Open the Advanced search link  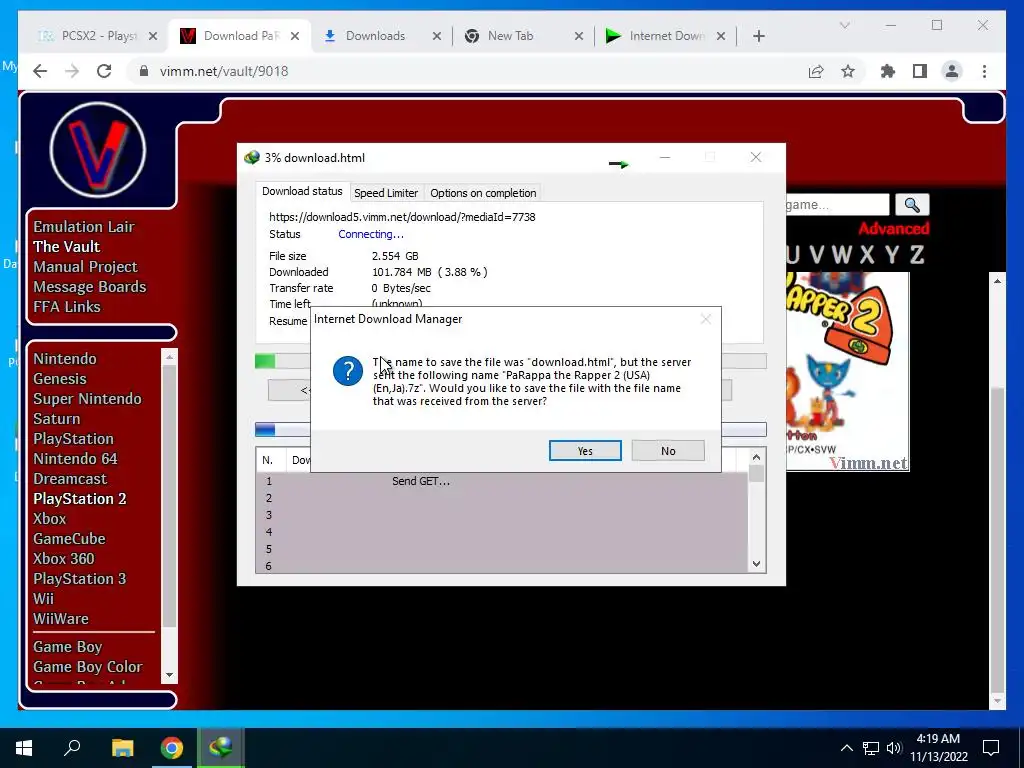click(893, 229)
